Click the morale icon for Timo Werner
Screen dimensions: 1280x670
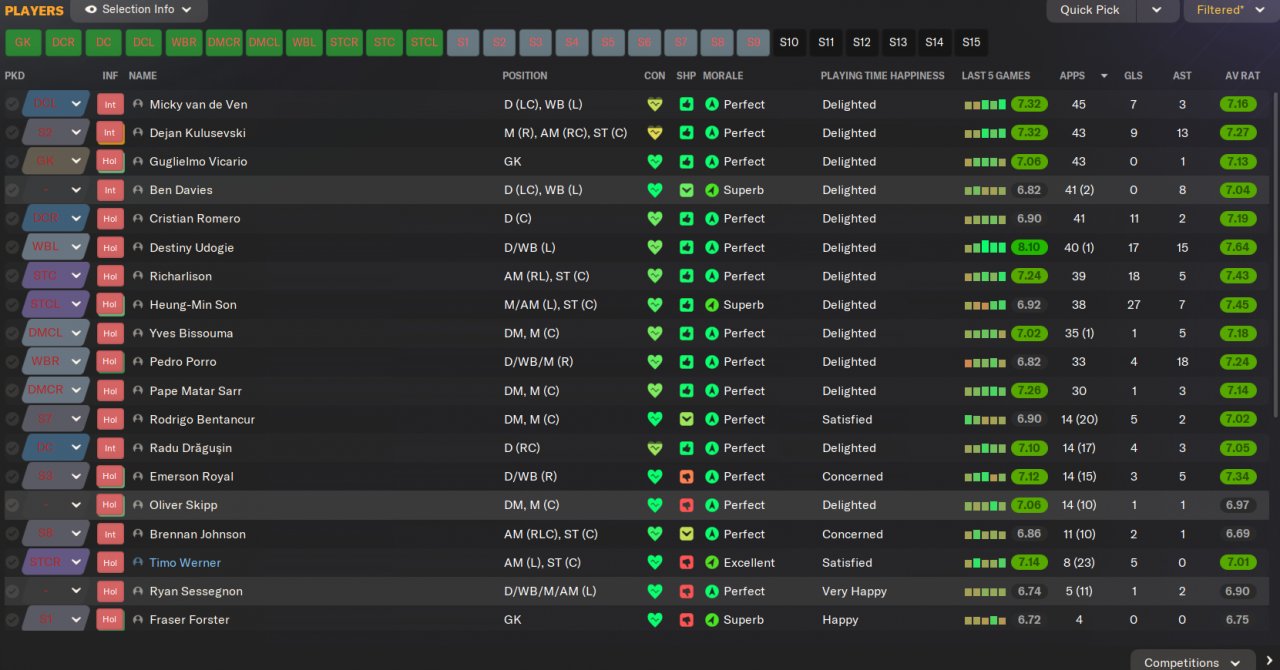pos(712,563)
